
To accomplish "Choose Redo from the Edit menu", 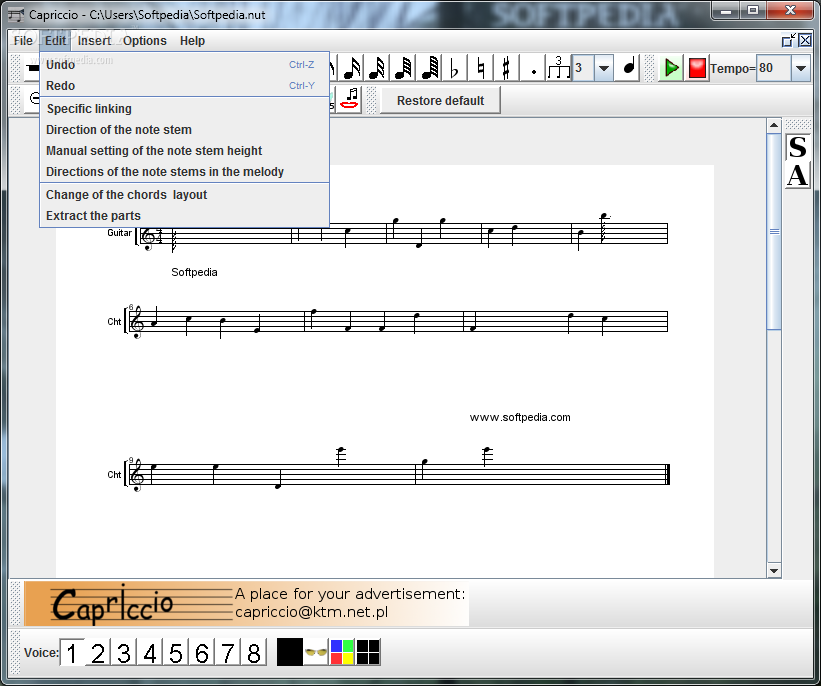I will point(184,86).
